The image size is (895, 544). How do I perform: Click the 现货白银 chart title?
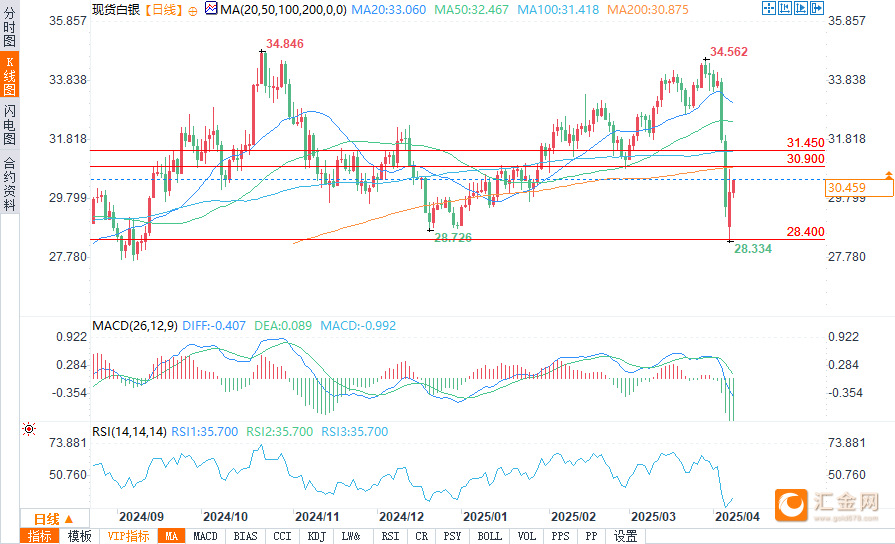point(116,10)
